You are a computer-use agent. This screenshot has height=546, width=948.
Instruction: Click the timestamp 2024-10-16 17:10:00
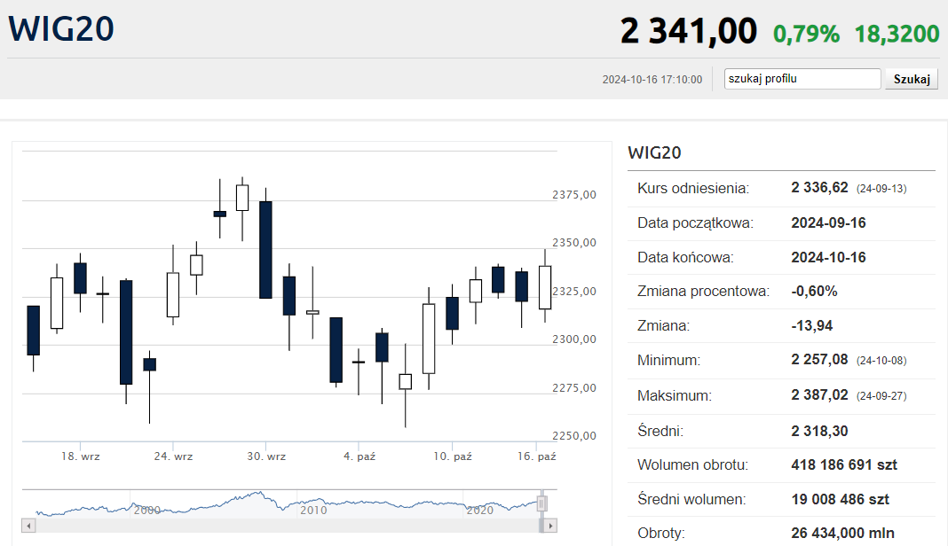(x=652, y=80)
